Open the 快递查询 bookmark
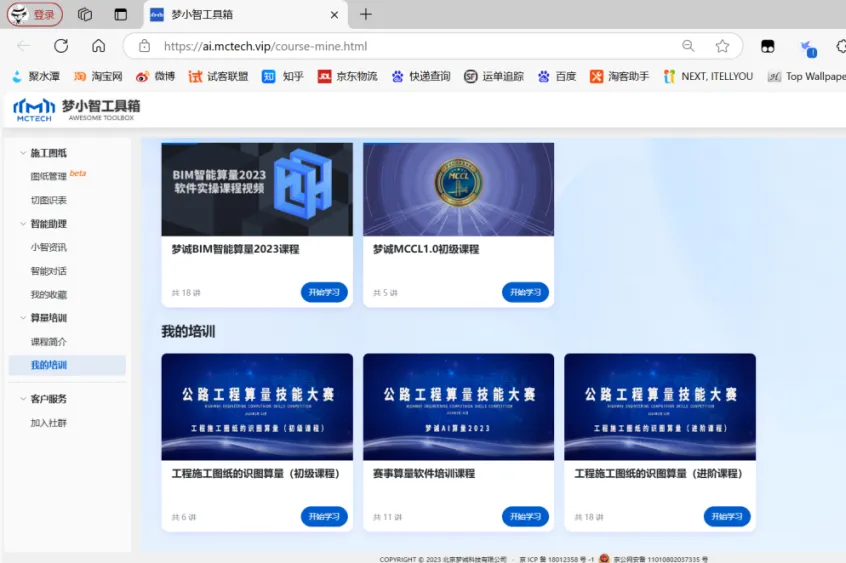The width and height of the screenshot is (846, 563). pos(421,77)
